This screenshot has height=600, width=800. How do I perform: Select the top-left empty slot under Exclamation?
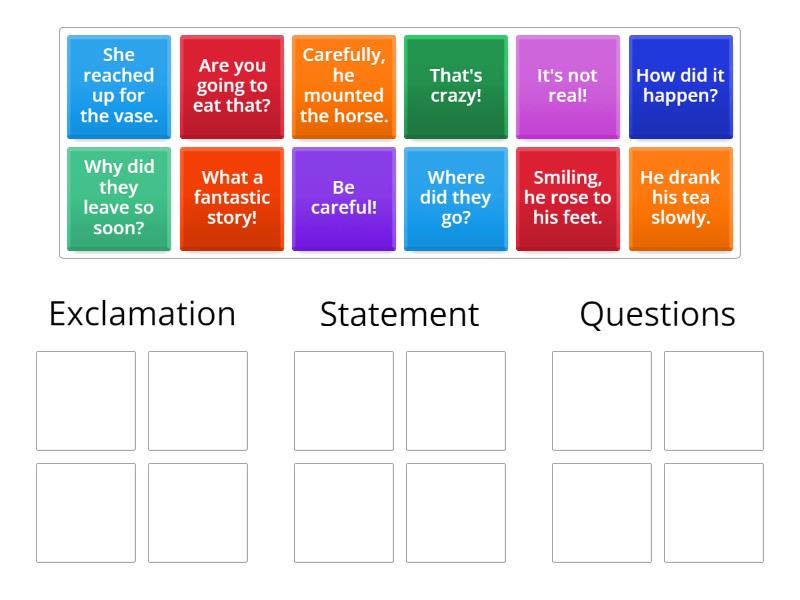[86, 399]
